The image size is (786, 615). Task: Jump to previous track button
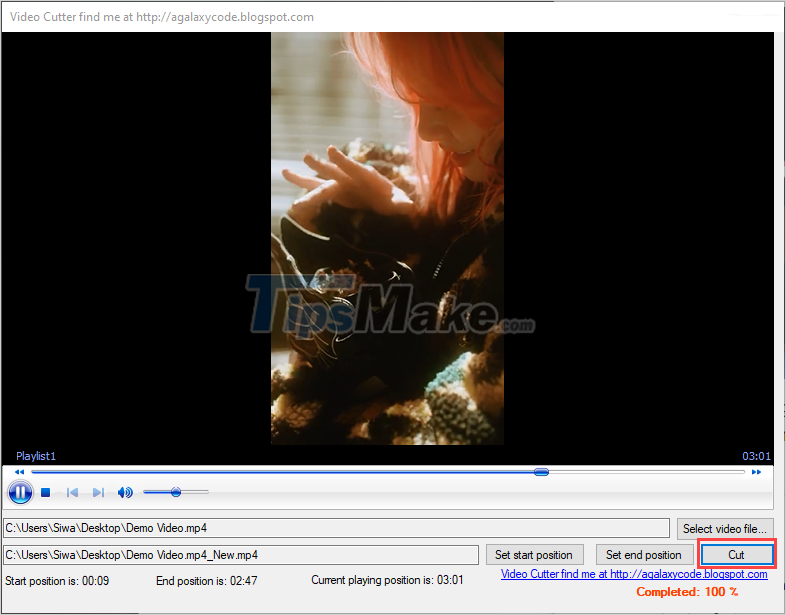click(72, 493)
